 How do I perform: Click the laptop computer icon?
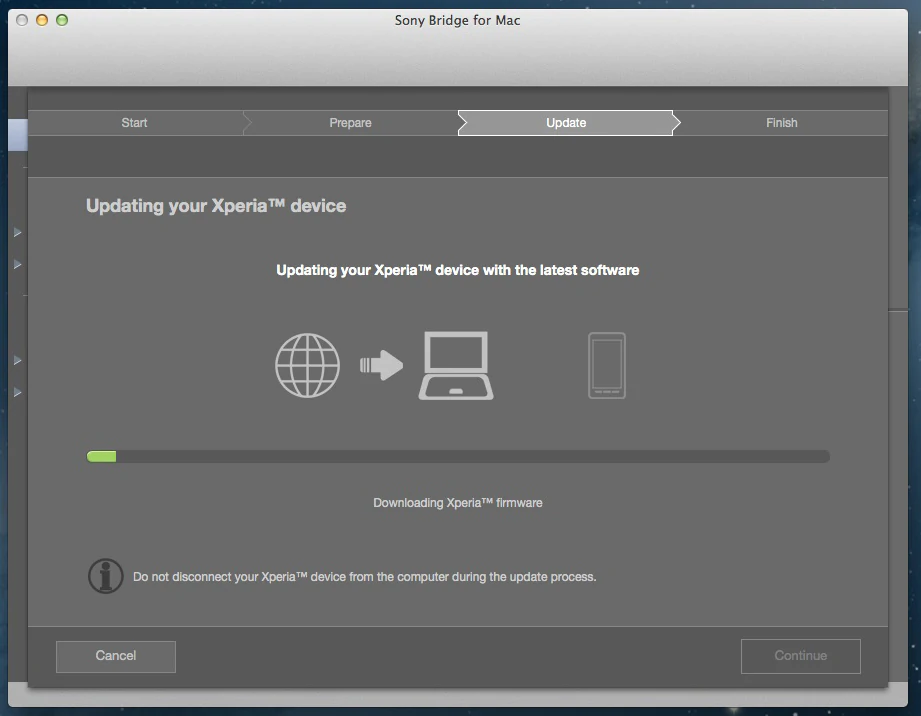[x=455, y=366]
